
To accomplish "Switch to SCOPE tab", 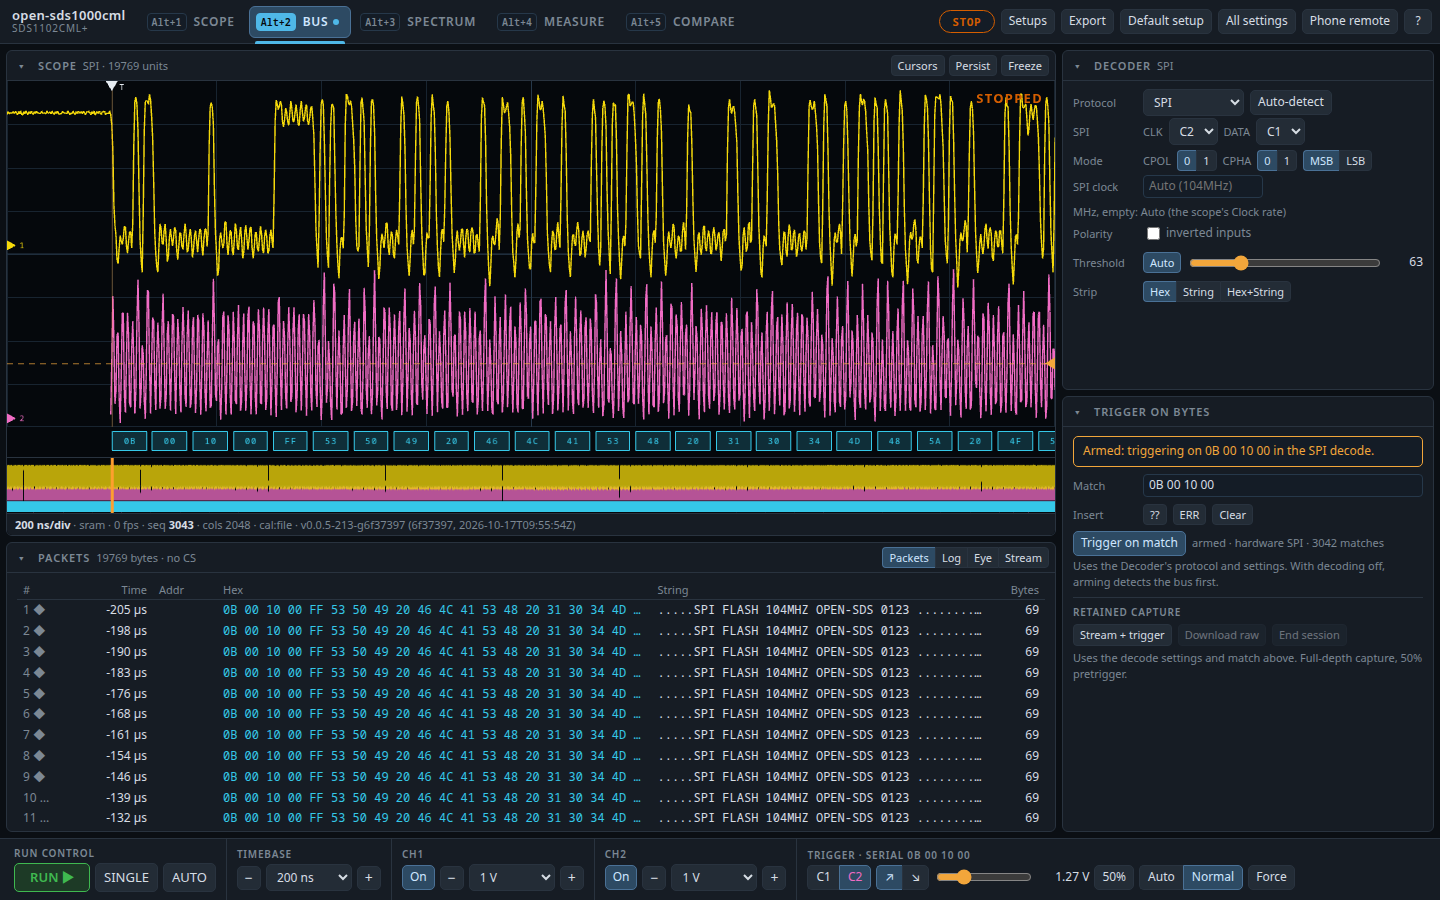I will [x=191, y=22].
